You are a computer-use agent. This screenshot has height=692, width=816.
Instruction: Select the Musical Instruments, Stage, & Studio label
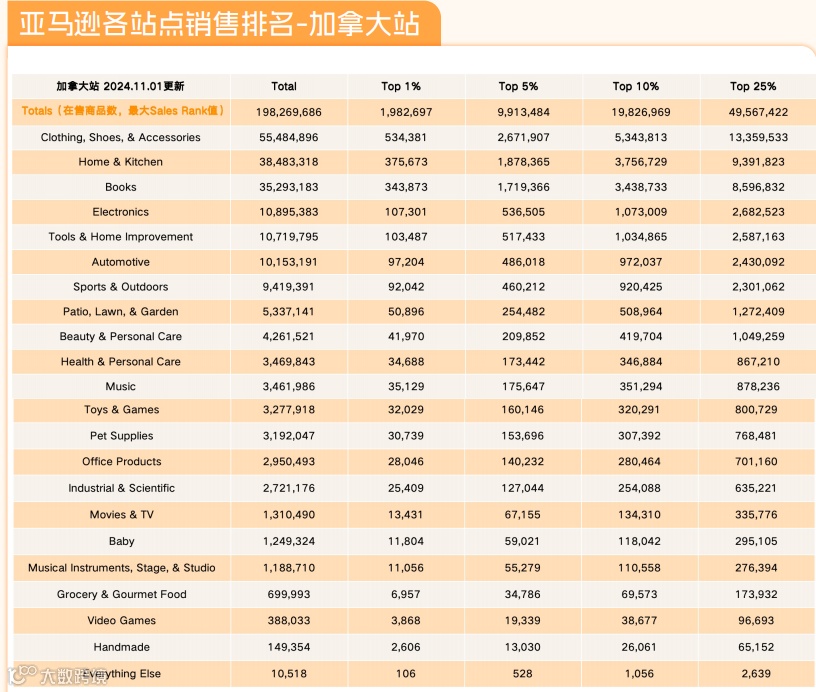[122, 568]
